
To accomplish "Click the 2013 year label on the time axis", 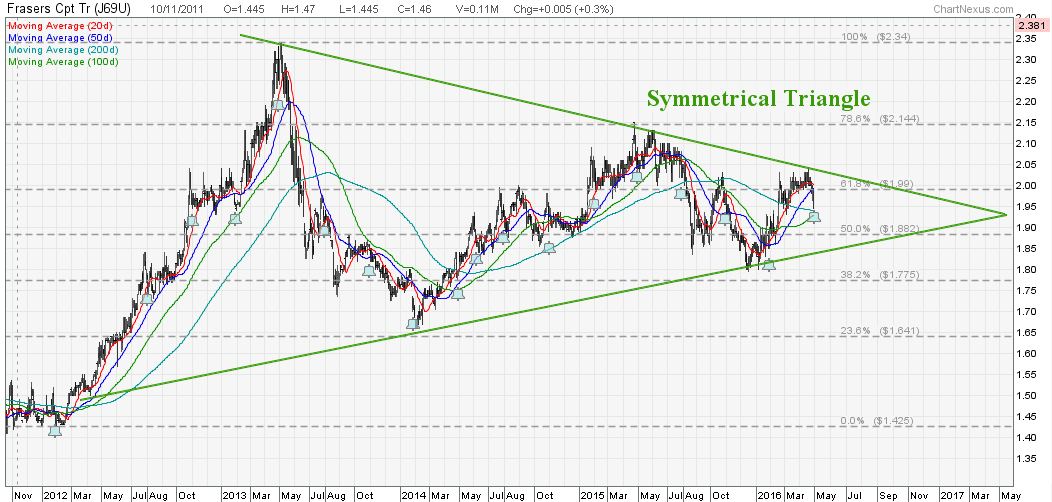I will pos(234,495).
